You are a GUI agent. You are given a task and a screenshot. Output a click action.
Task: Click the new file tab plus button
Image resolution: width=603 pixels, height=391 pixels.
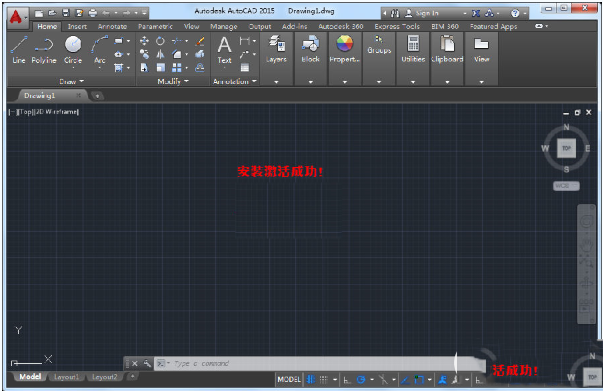pos(97,96)
